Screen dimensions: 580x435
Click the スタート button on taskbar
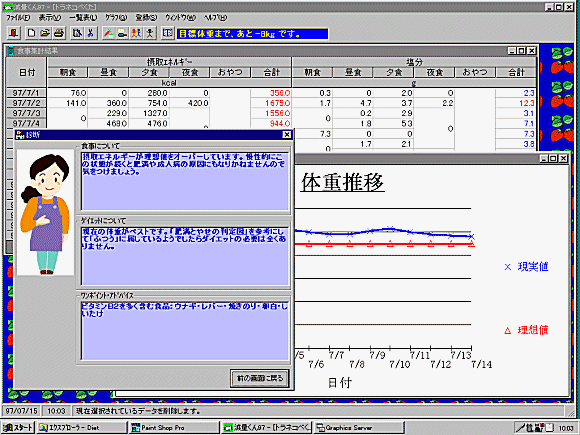tap(18, 428)
